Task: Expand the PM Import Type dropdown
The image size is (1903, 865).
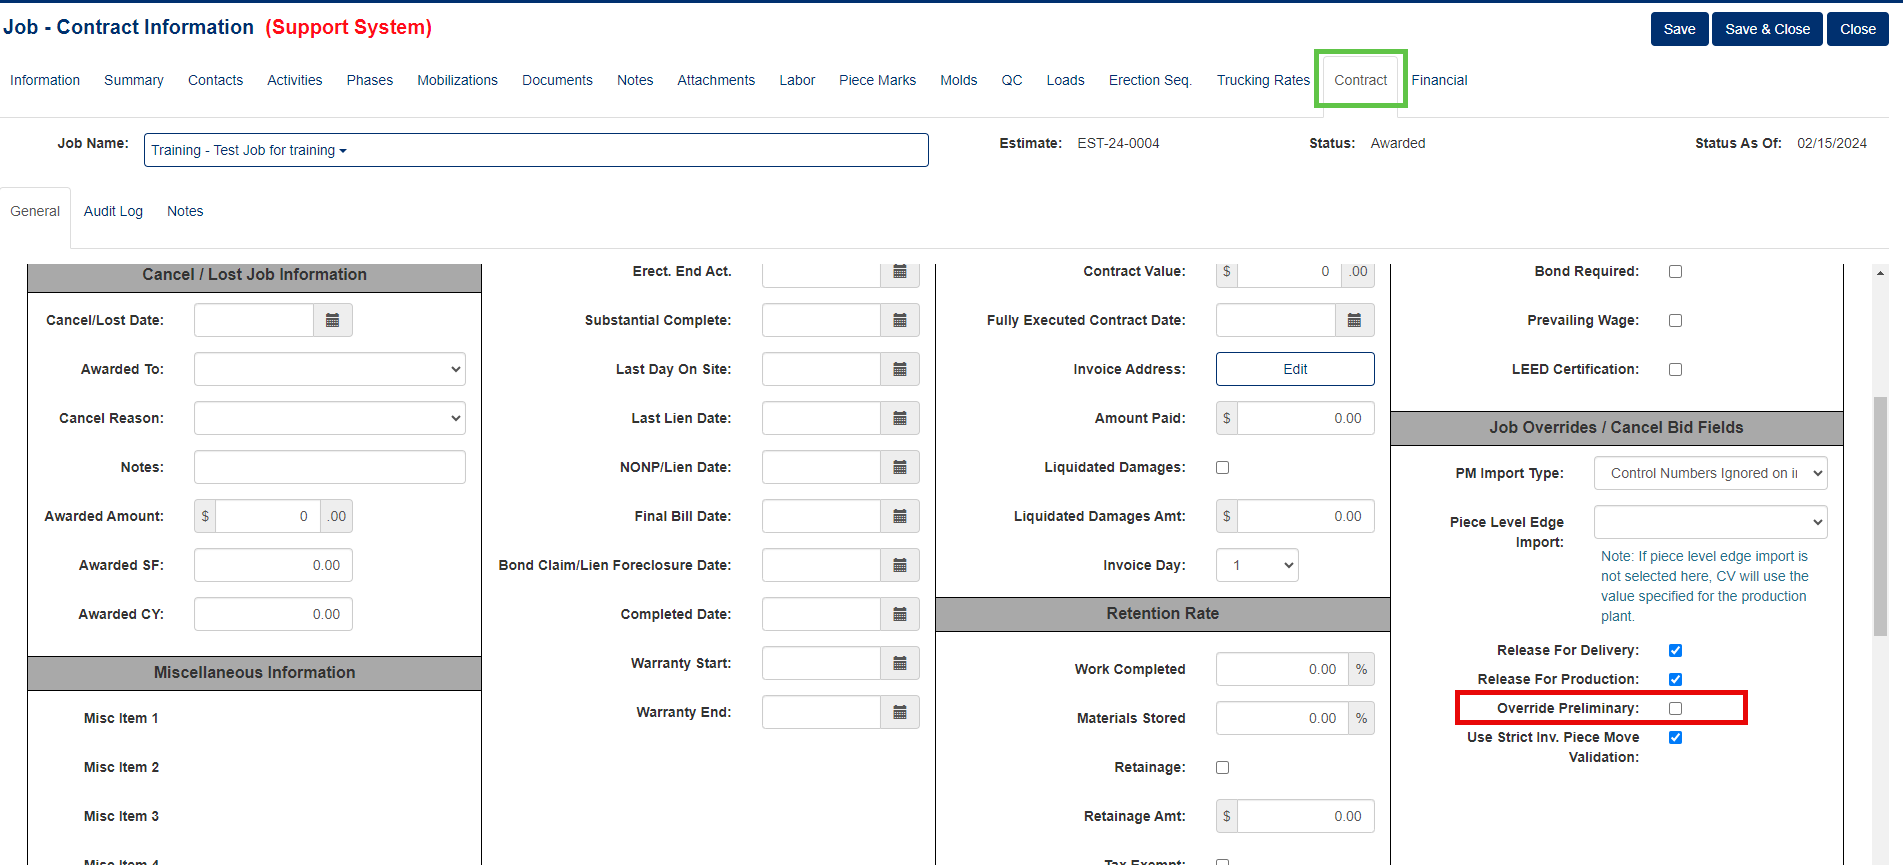Action: pyautogui.click(x=1711, y=473)
